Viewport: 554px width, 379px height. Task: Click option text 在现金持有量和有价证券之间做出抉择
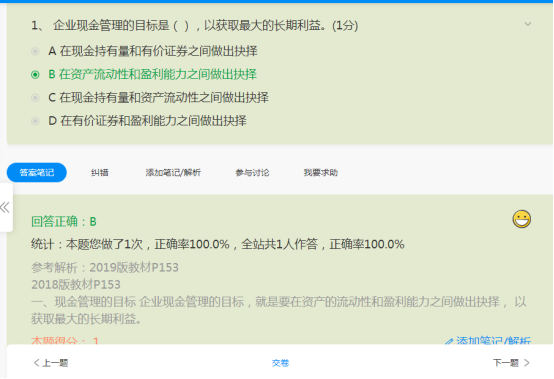(159, 51)
